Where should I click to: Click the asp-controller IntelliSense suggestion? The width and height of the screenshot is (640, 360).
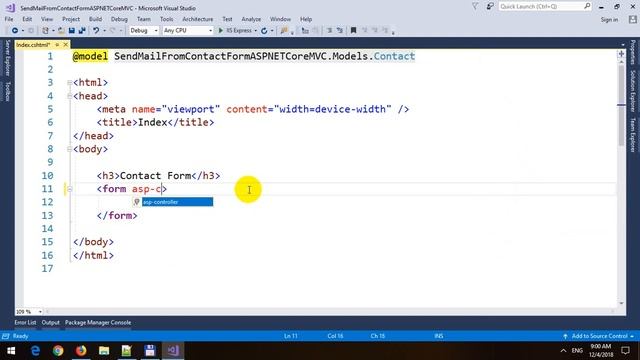[177, 202]
